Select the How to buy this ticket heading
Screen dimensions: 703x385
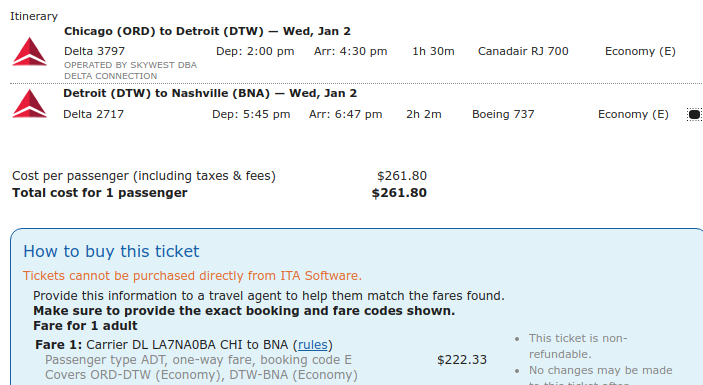pos(111,251)
